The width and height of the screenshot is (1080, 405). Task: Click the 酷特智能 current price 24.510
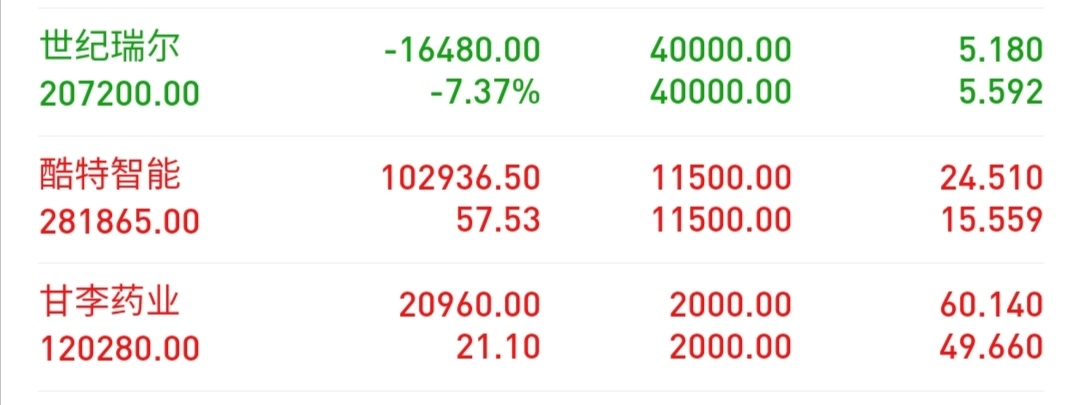[x=992, y=178]
